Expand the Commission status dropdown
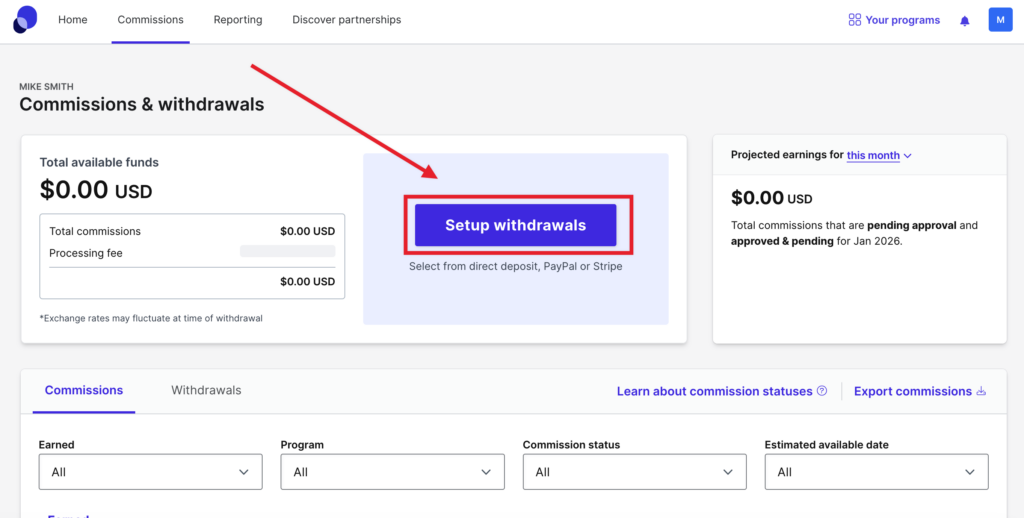 click(634, 472)
